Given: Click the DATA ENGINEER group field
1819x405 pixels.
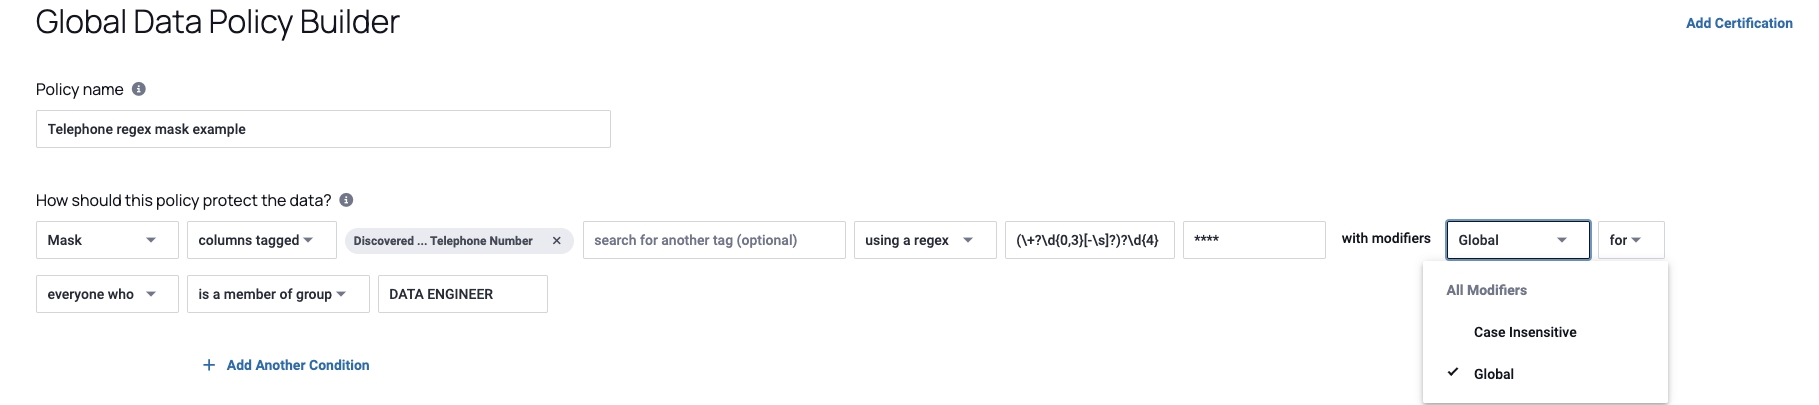Looking at the screenshot, I should point(462,294).
